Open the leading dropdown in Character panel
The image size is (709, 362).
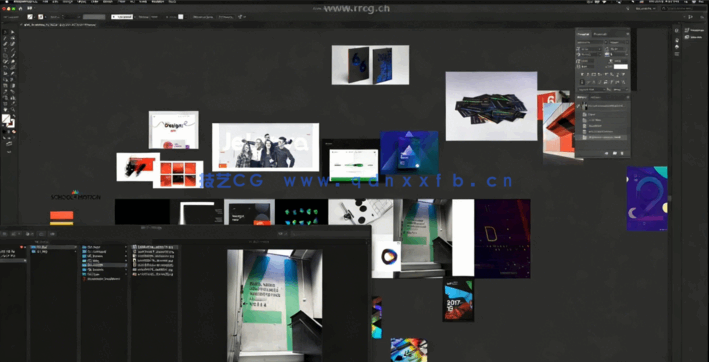[x=618, y=49]
